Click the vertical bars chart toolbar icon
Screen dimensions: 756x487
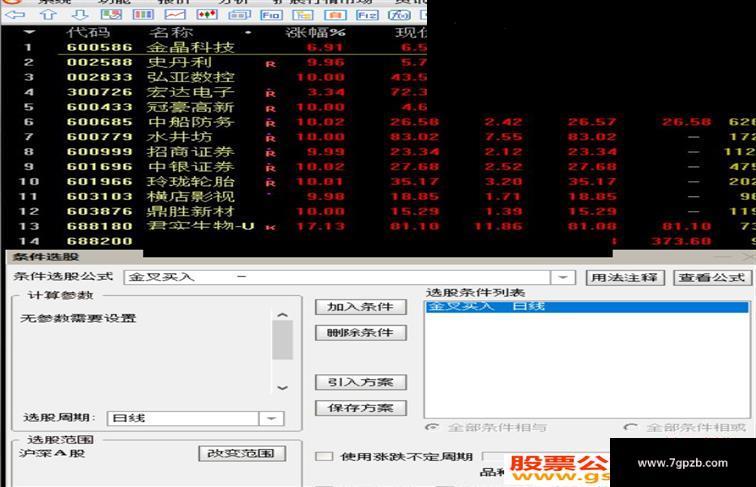tap(143, 14)
